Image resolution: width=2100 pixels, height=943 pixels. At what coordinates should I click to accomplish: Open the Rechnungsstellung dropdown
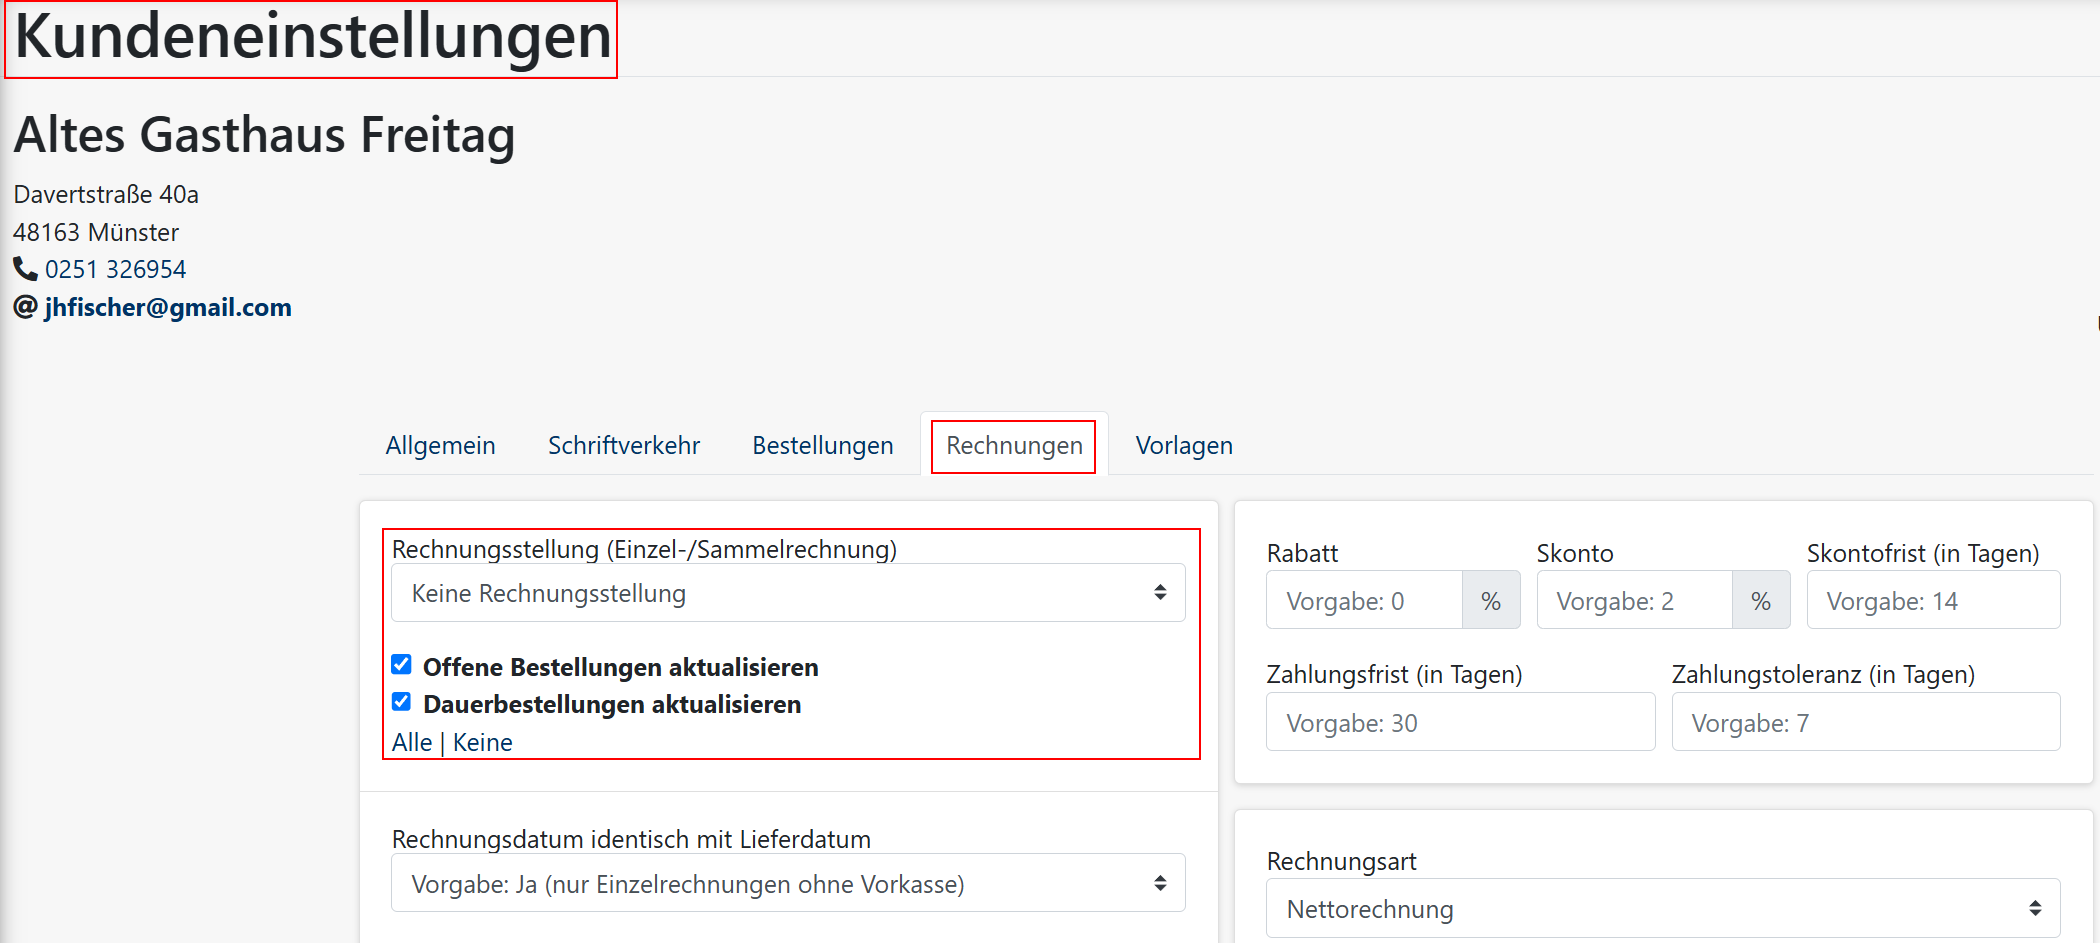[788, 593]
